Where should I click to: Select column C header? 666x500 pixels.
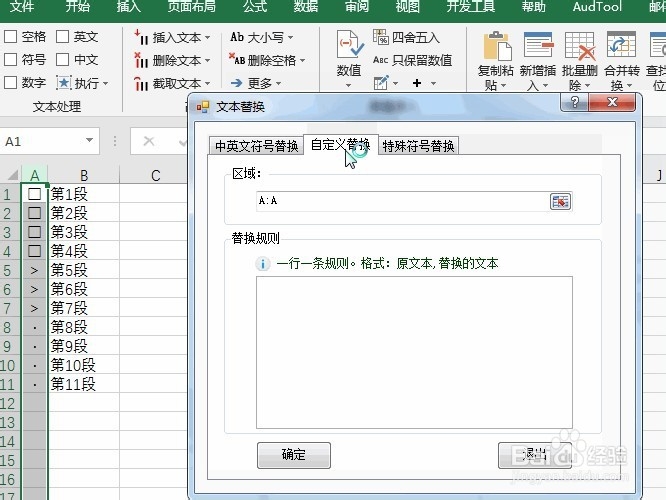(155, 175)
